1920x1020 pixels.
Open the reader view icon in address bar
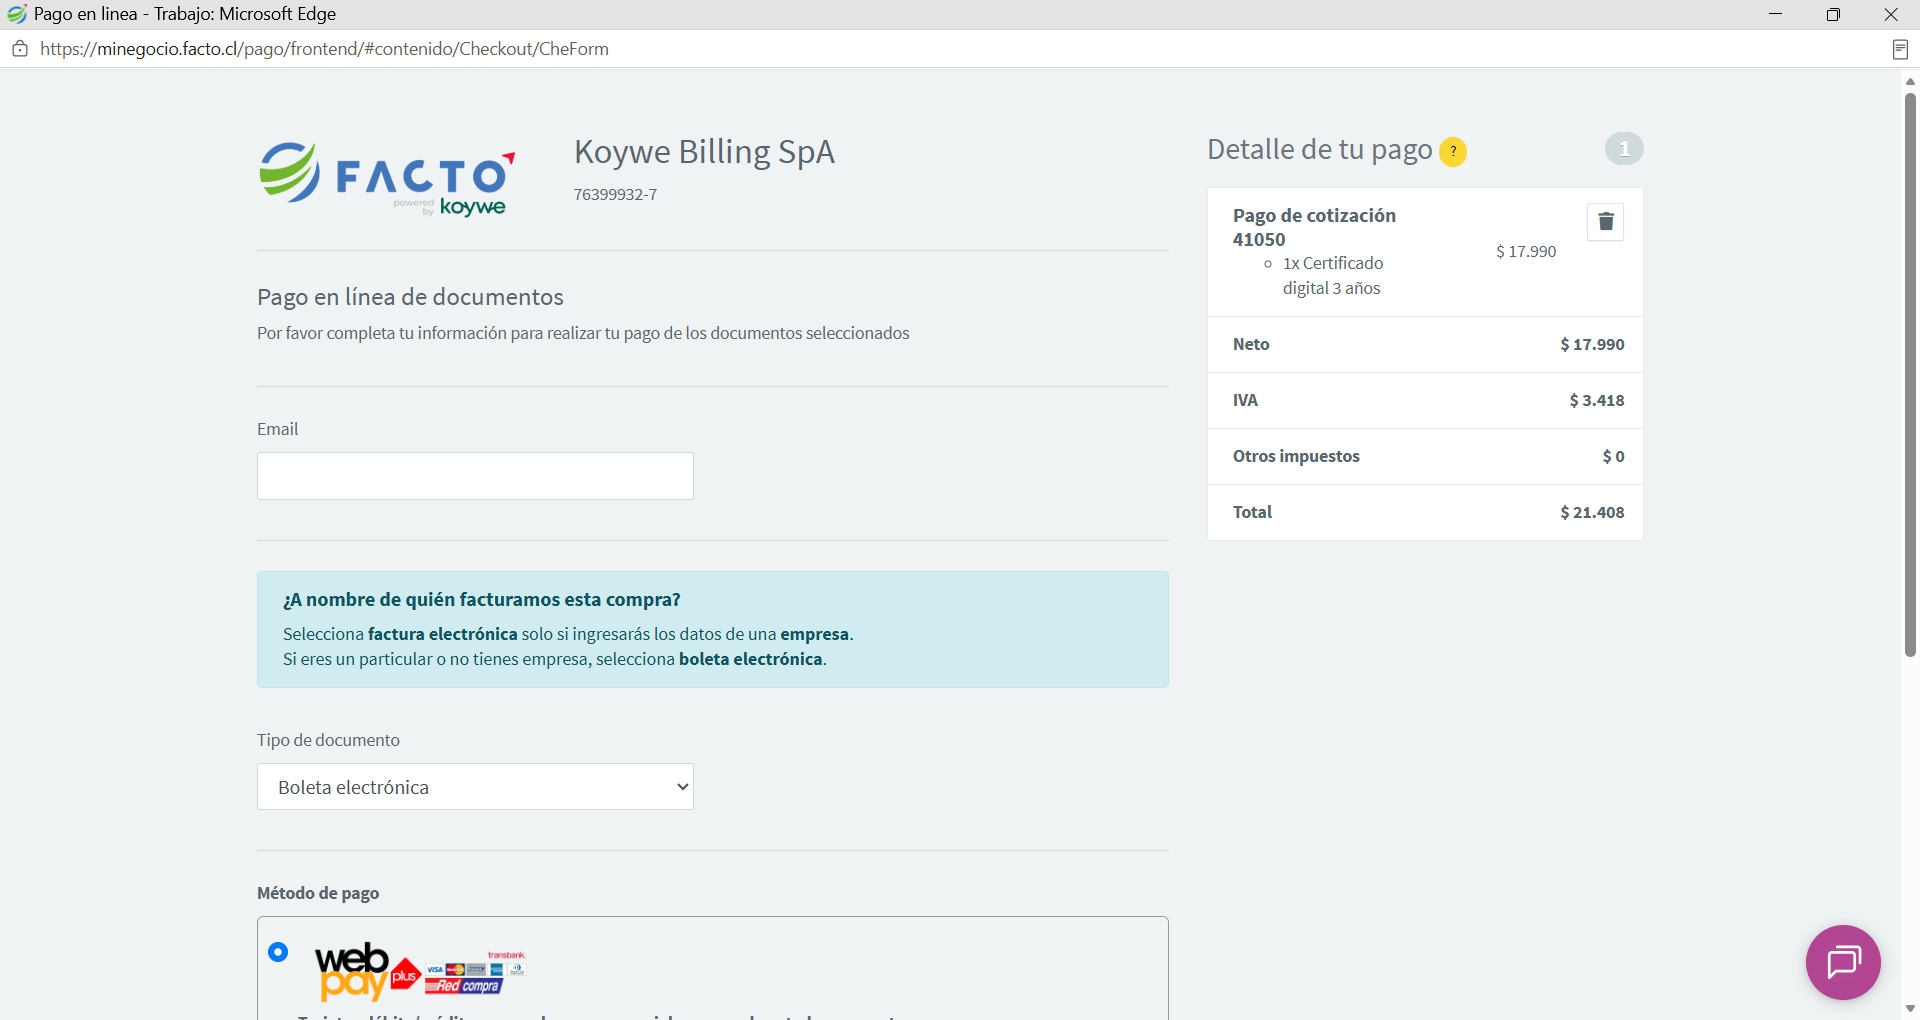click(x=1900, y=49)
